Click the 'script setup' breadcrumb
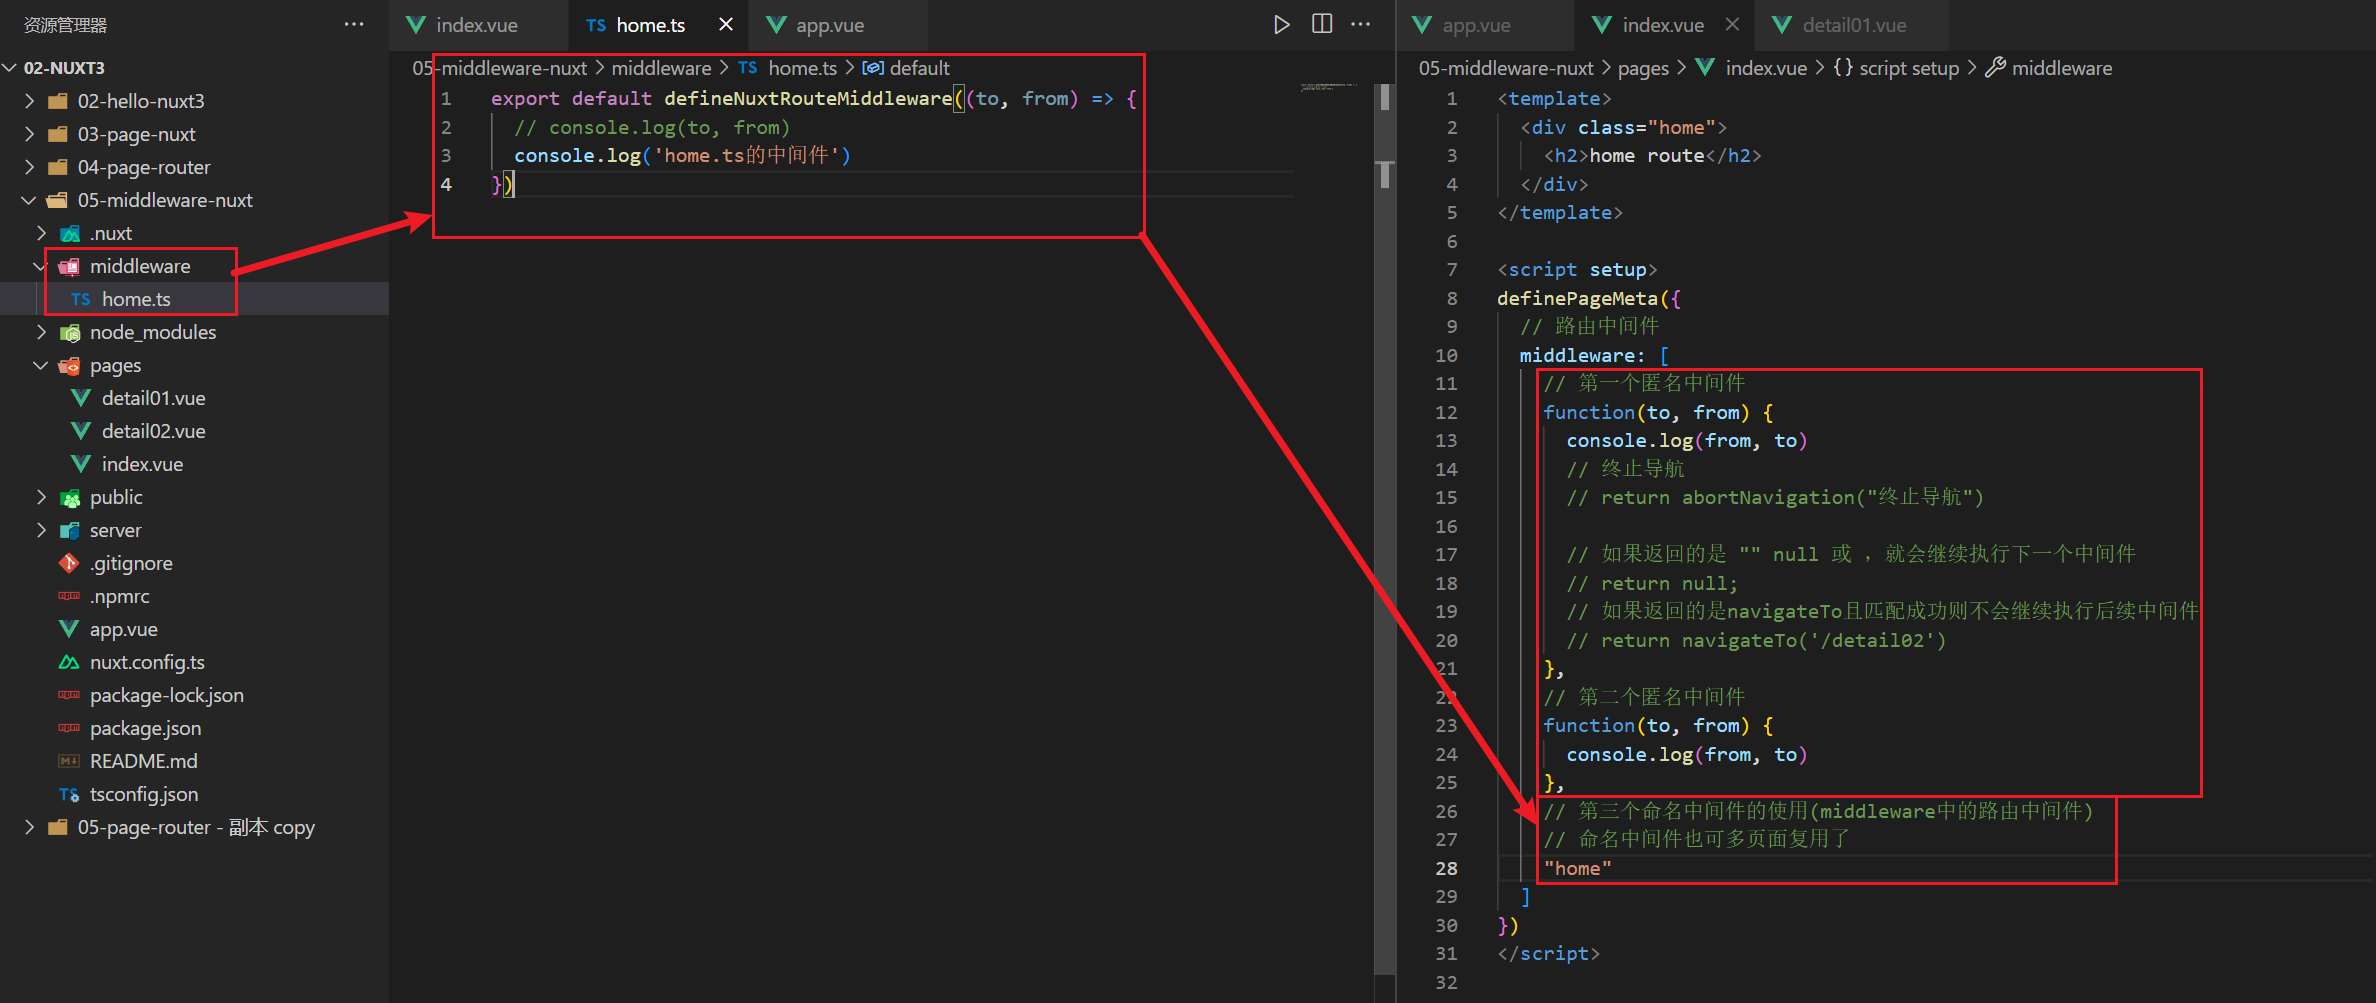This screenshot has width=2376, height=1003. point(1909,68)
